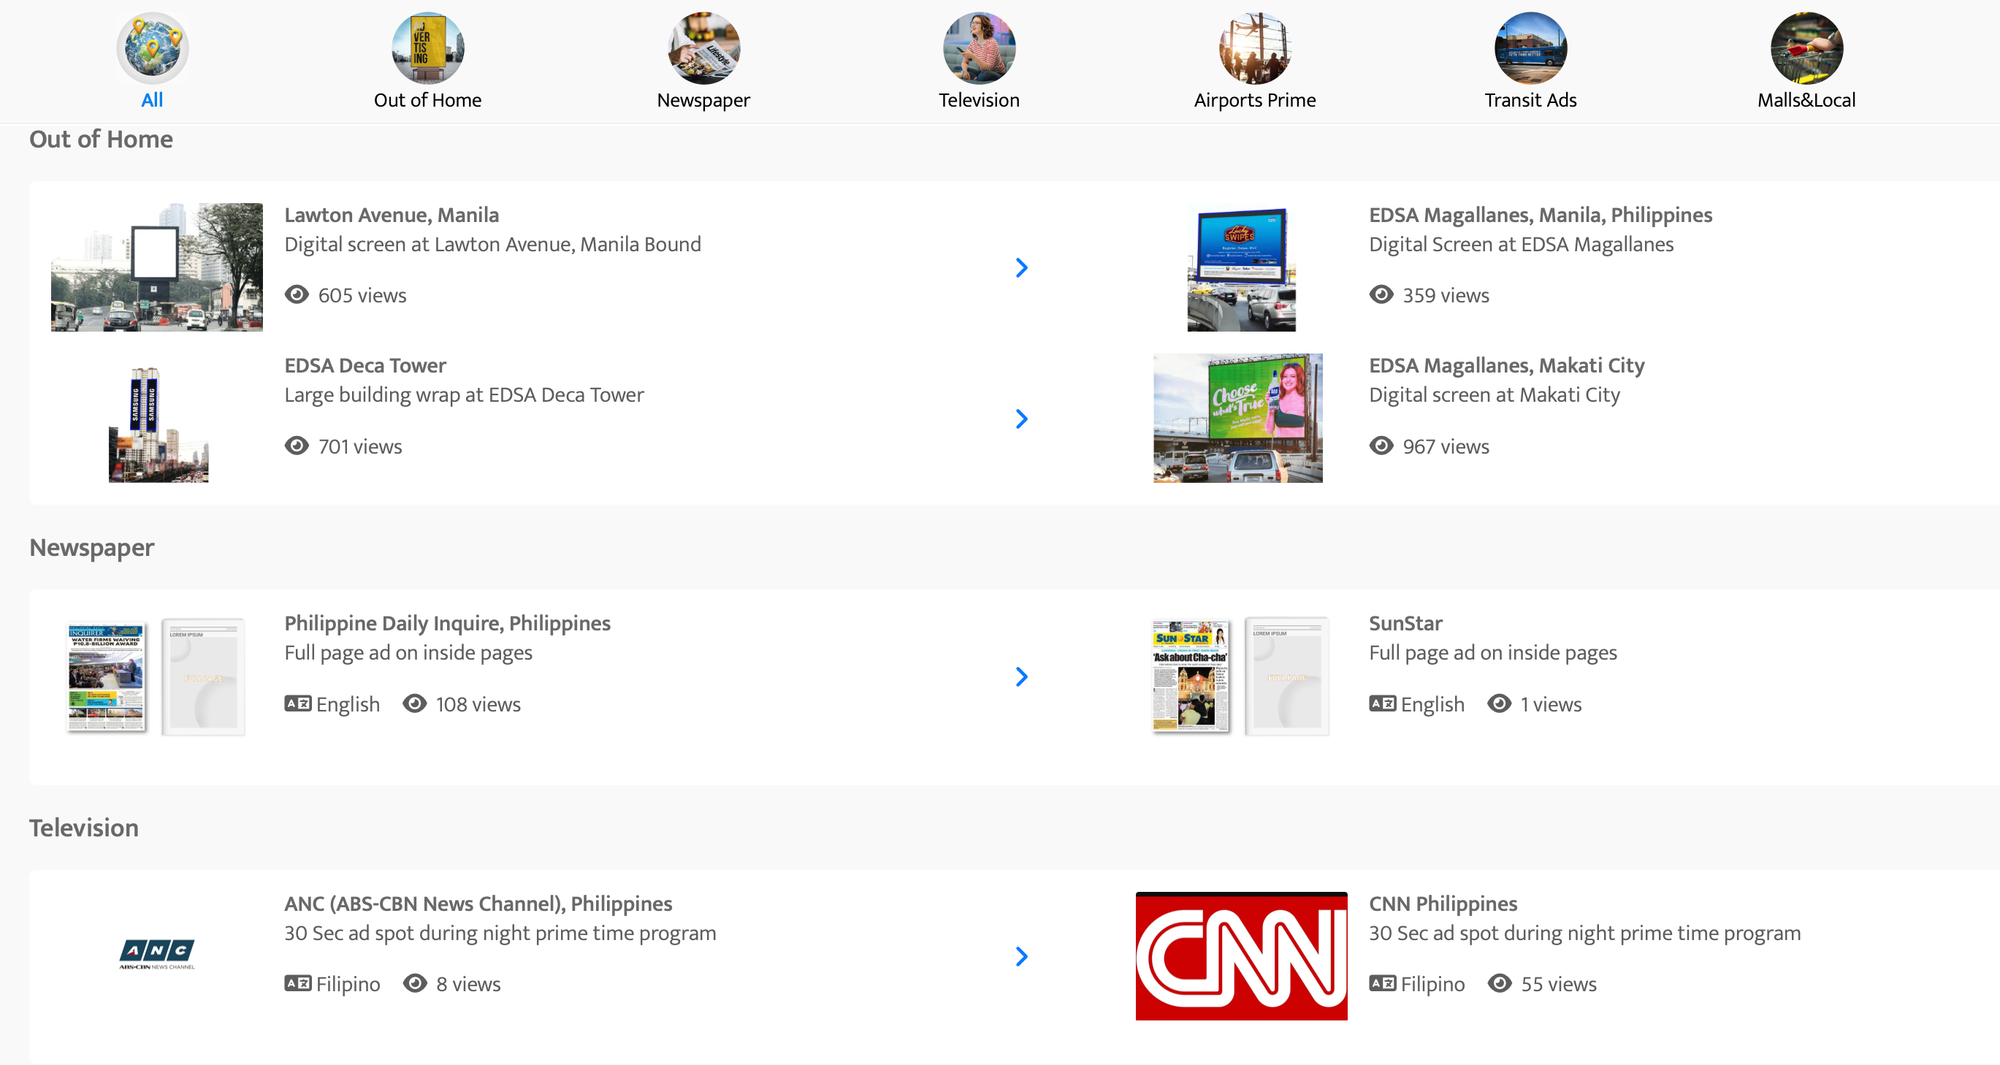Click the '967 views' count

pyautogui.click(x=1446, y=447)
